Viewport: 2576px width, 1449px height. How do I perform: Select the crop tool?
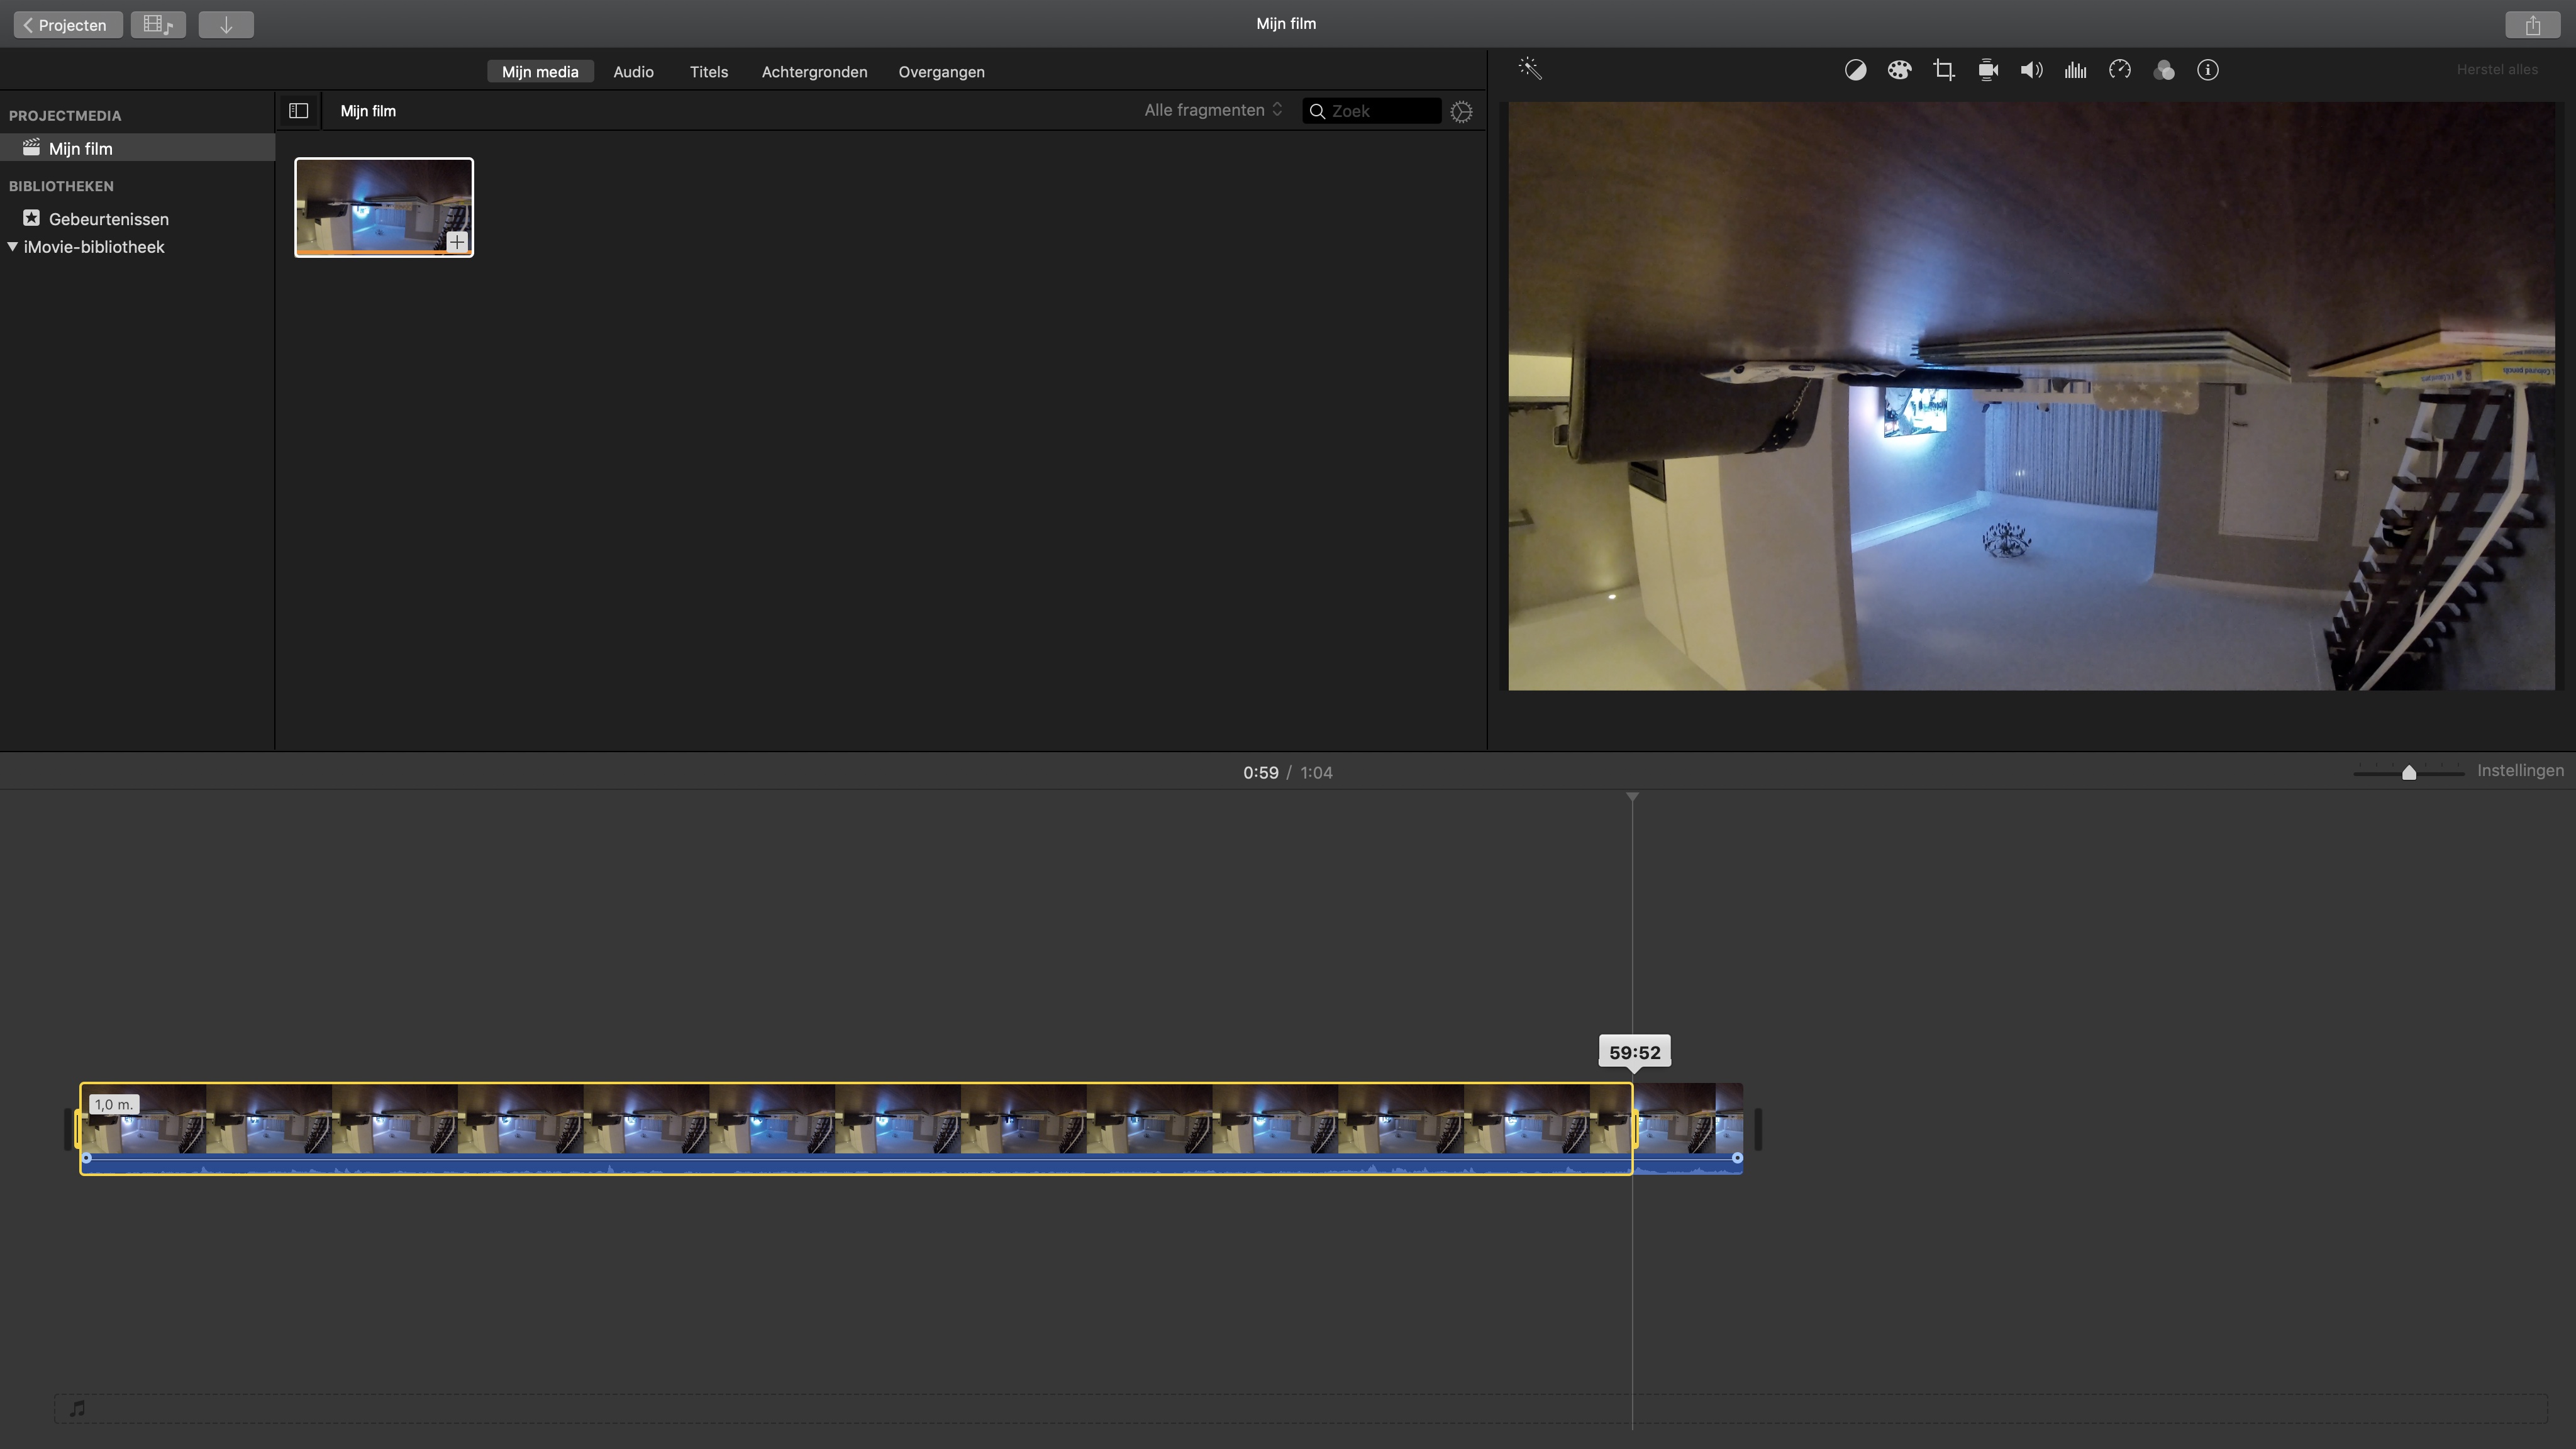click(x=1943, y=70)
